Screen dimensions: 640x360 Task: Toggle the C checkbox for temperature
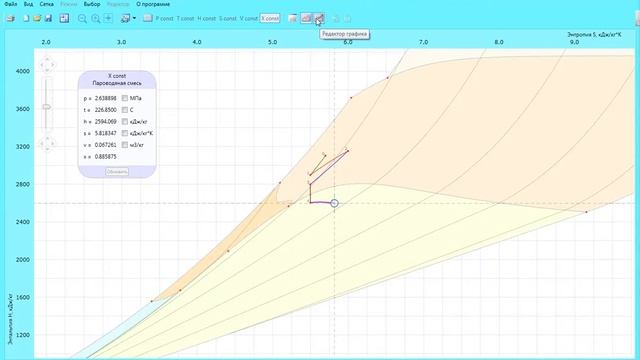click(x=125, y=110)
